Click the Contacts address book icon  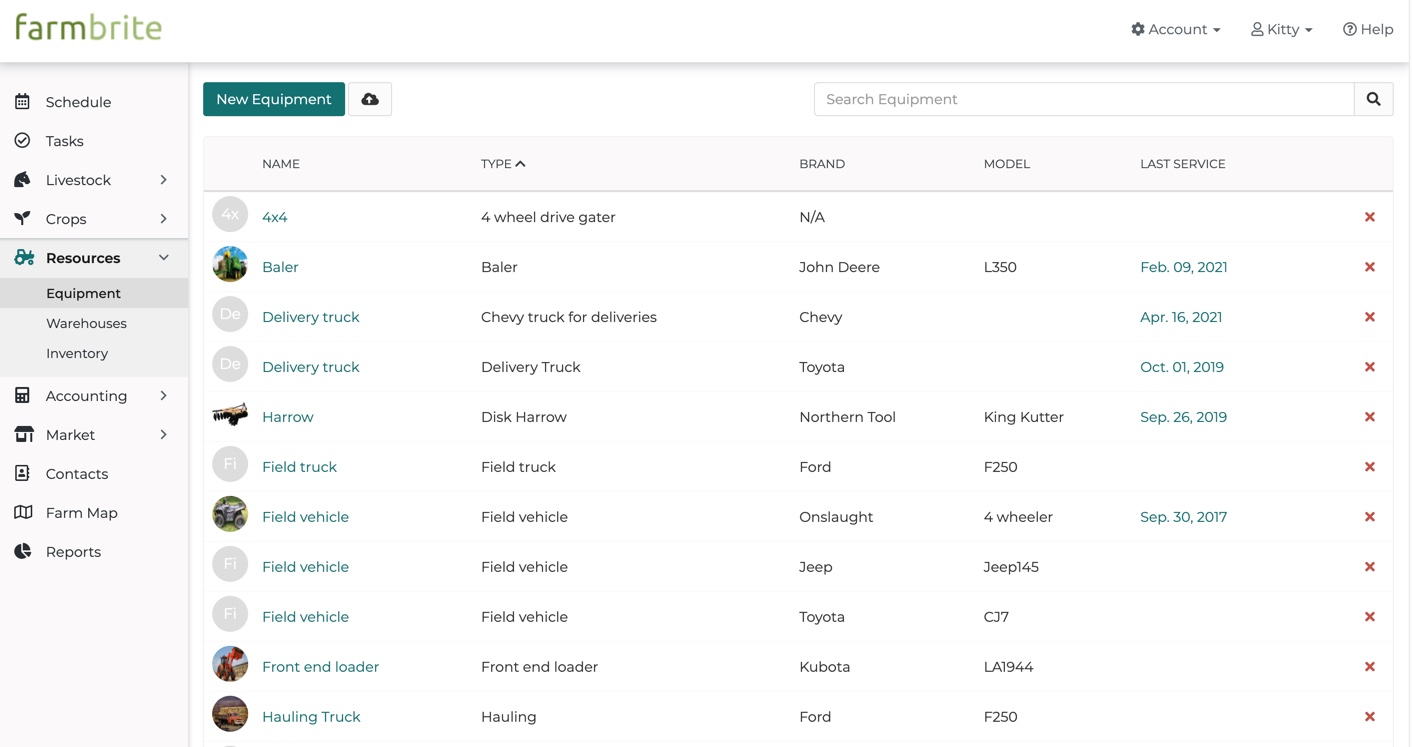[22, 474]
